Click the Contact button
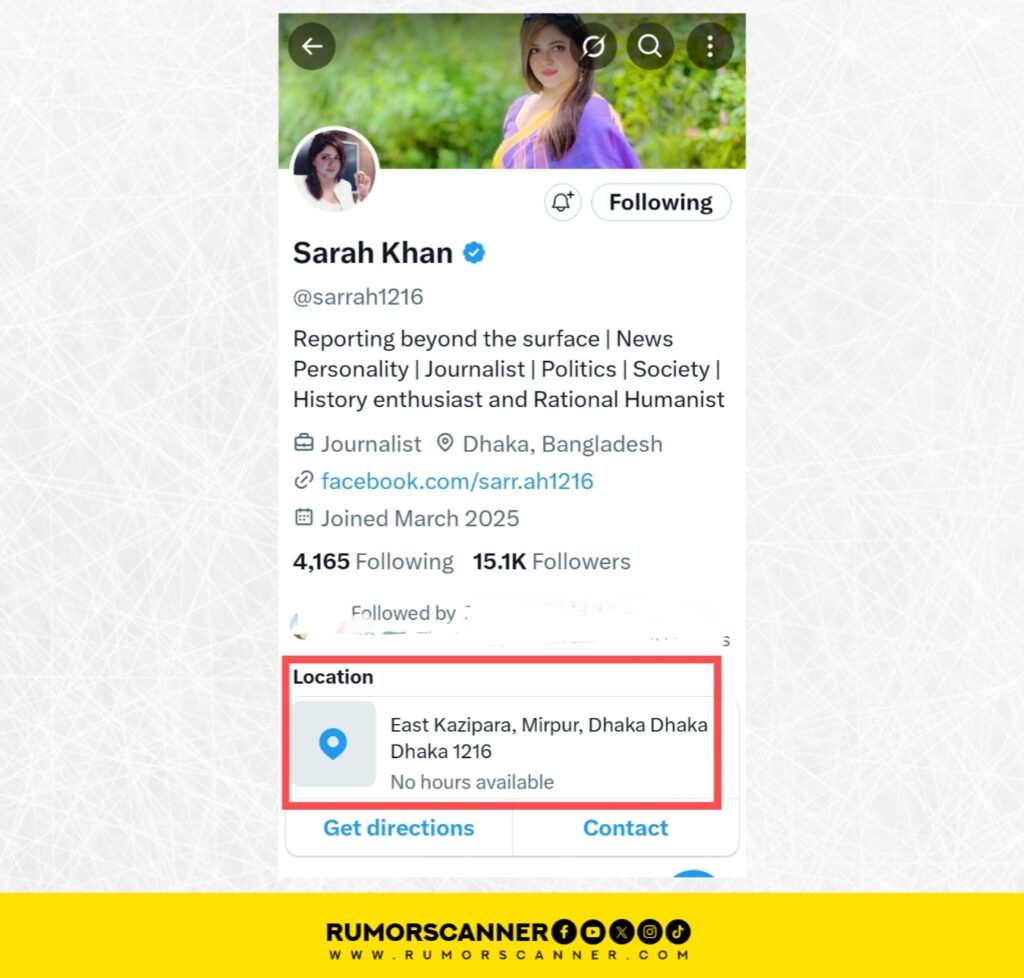 [x=626, y=828]
